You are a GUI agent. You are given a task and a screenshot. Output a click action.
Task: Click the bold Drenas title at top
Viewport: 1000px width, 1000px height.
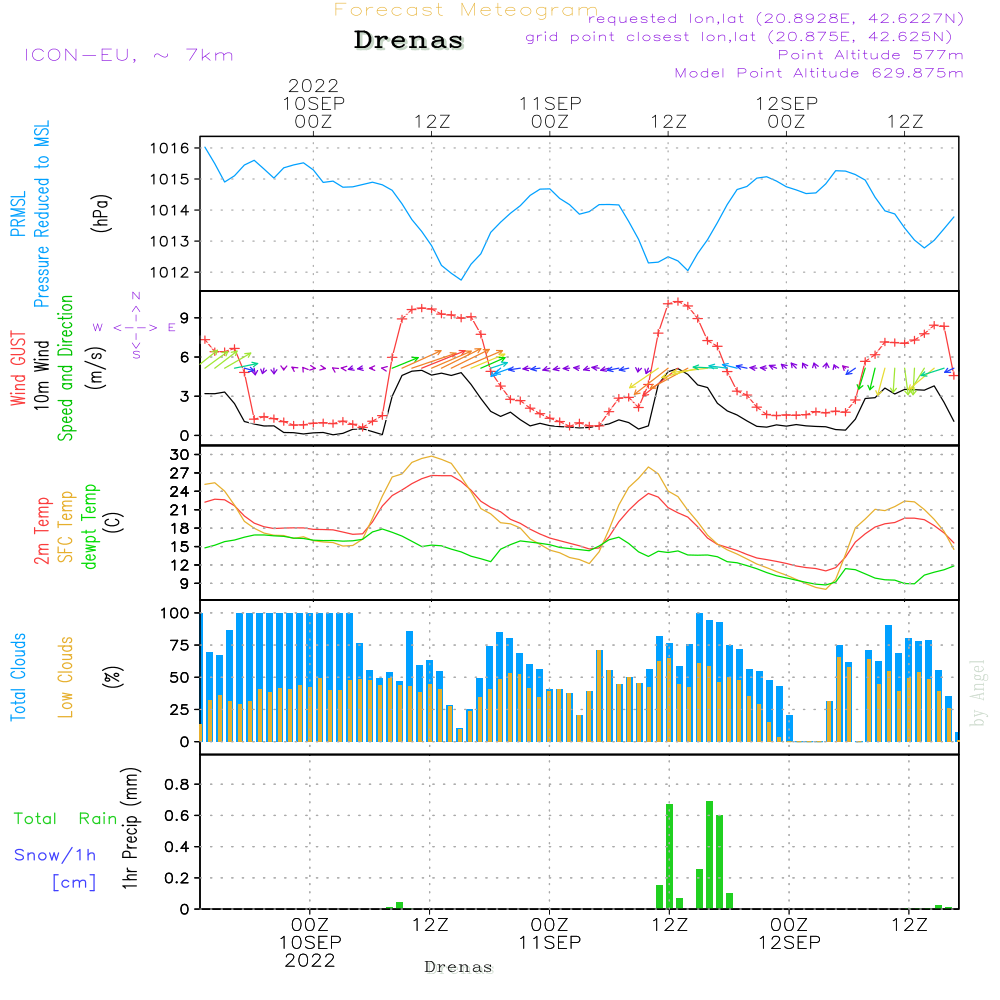point(409,41)
